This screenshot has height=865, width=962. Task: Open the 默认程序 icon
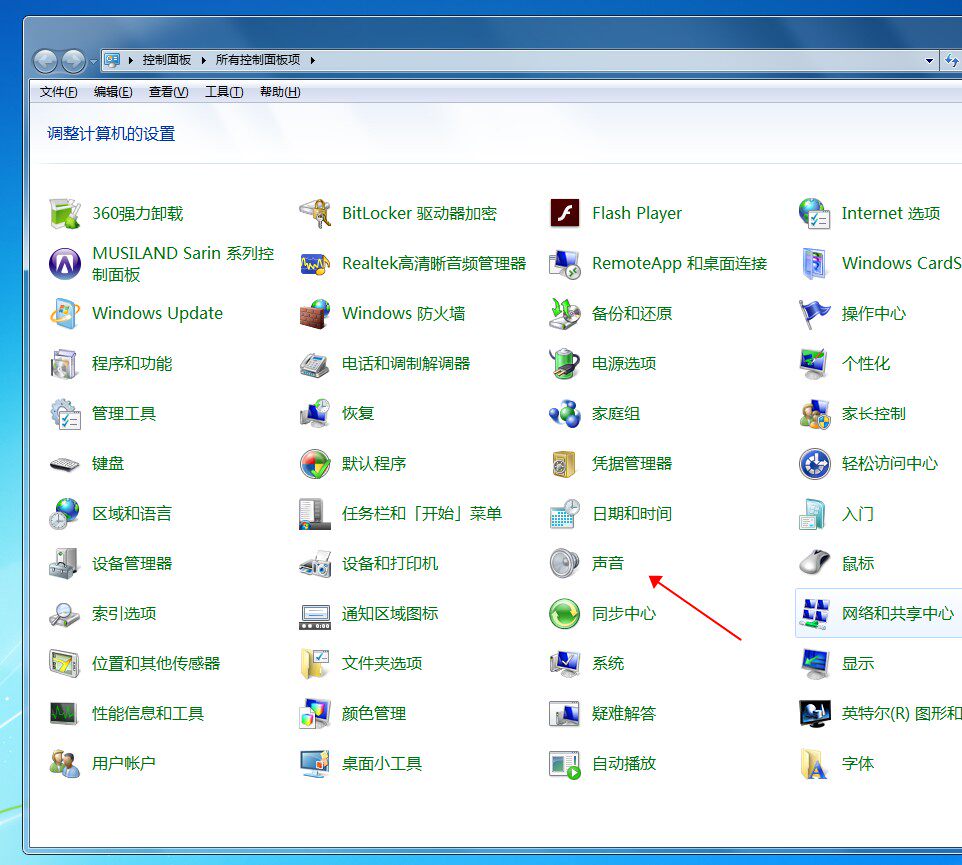click(315, 464)
